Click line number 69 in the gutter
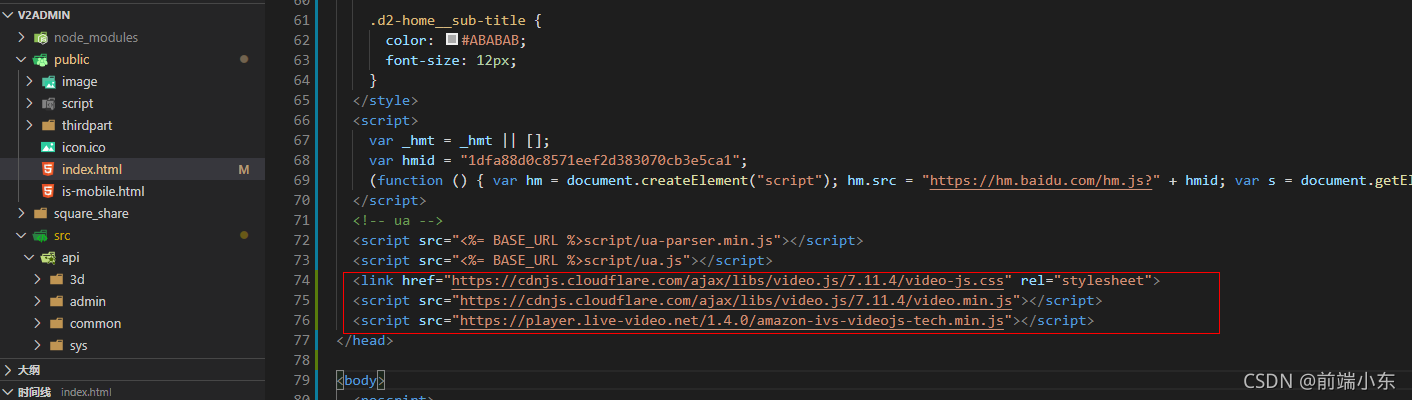 [301, 181]
